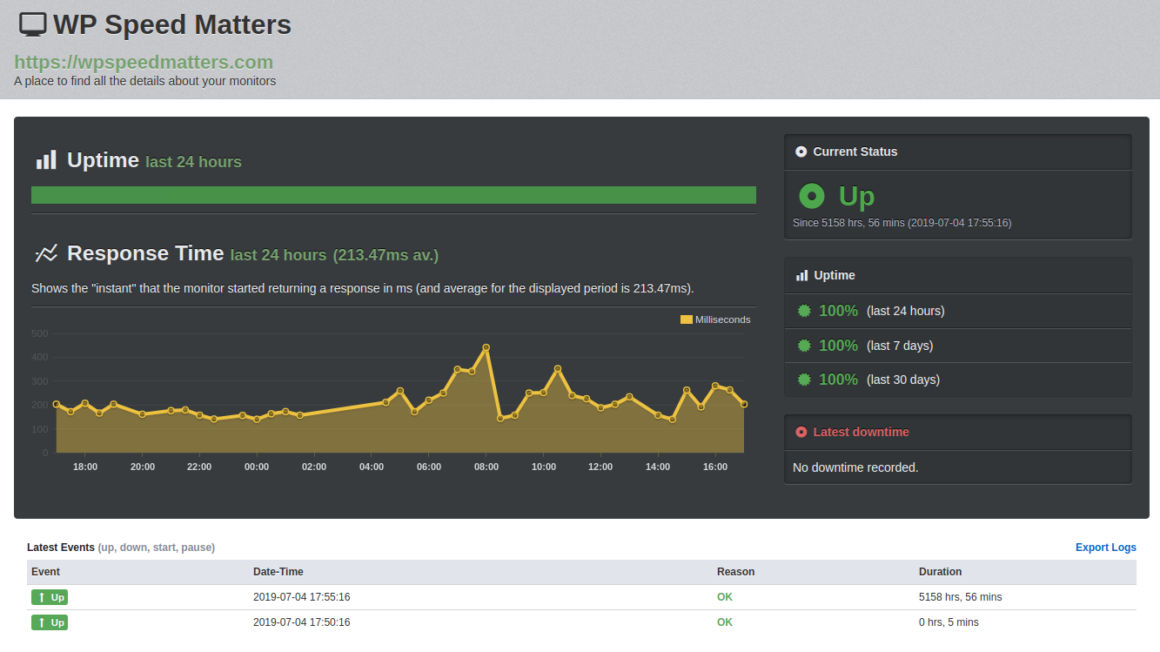Switch to the Event column header

(42, 571)
